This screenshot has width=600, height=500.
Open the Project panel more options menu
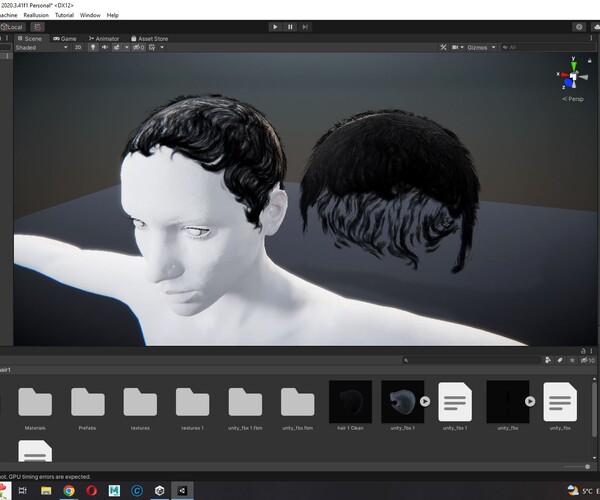click(x=592, y=351)
